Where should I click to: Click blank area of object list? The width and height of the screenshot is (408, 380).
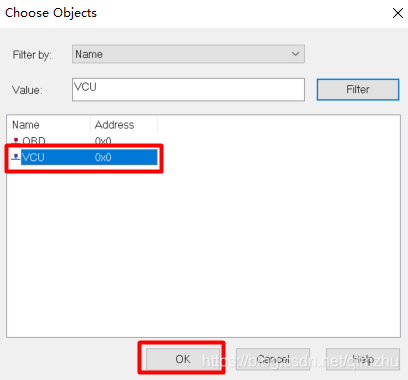click(x=233, y=250)
